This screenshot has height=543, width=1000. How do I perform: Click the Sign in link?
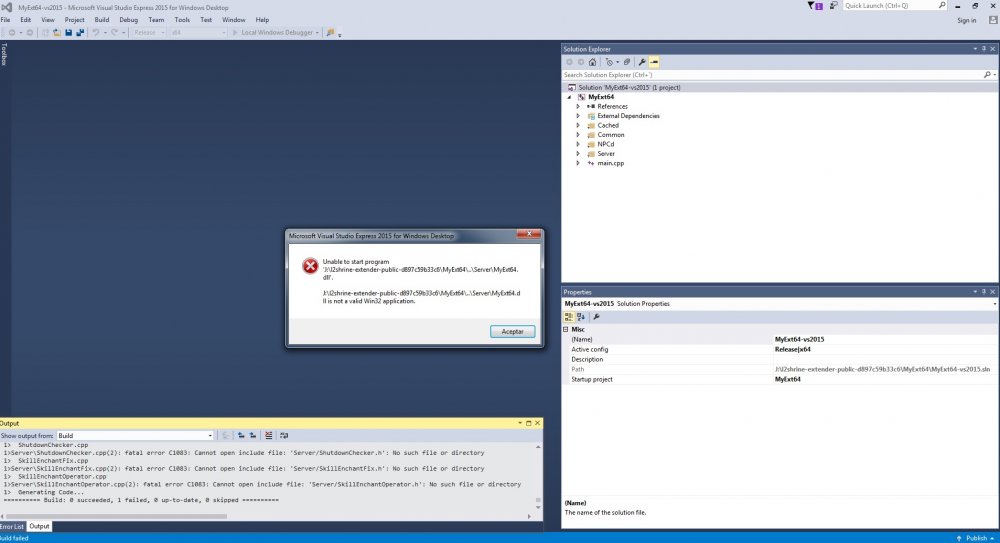tap(966, 20)
